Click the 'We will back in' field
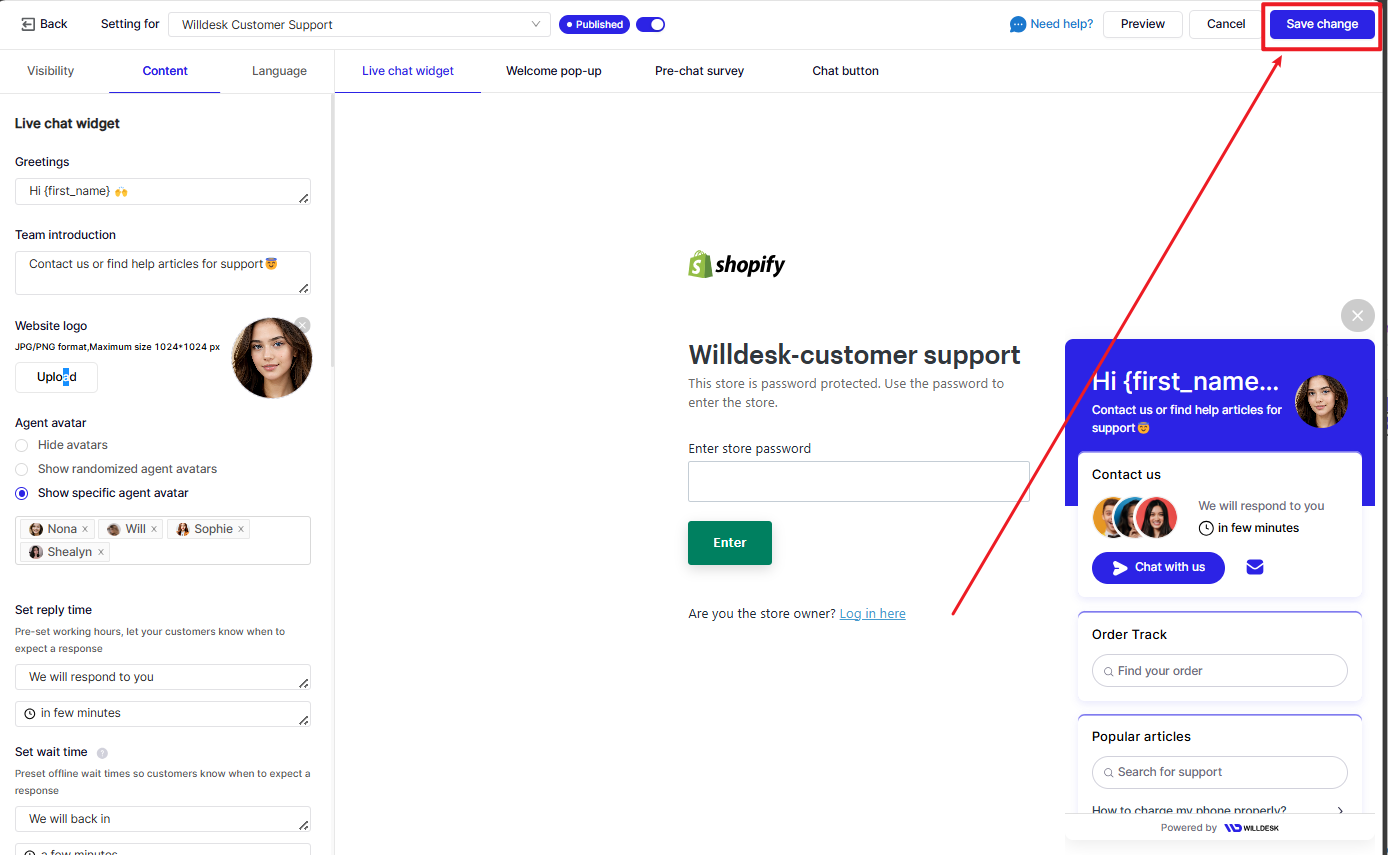 coord(163,819)
